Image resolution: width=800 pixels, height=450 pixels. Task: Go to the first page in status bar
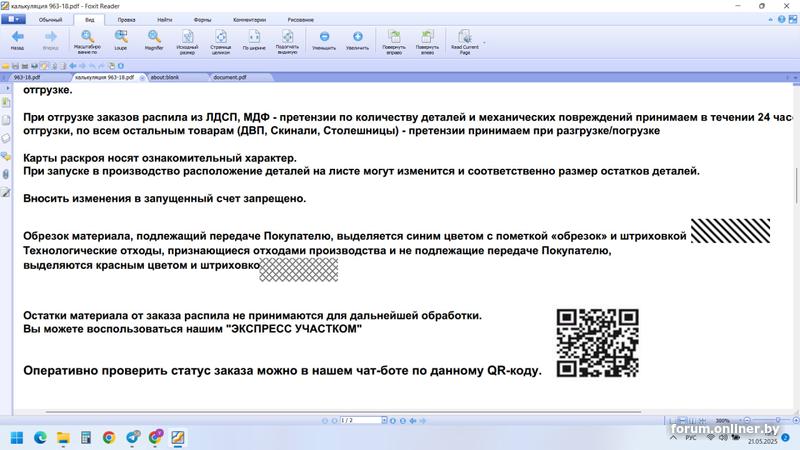click(324, 421)
